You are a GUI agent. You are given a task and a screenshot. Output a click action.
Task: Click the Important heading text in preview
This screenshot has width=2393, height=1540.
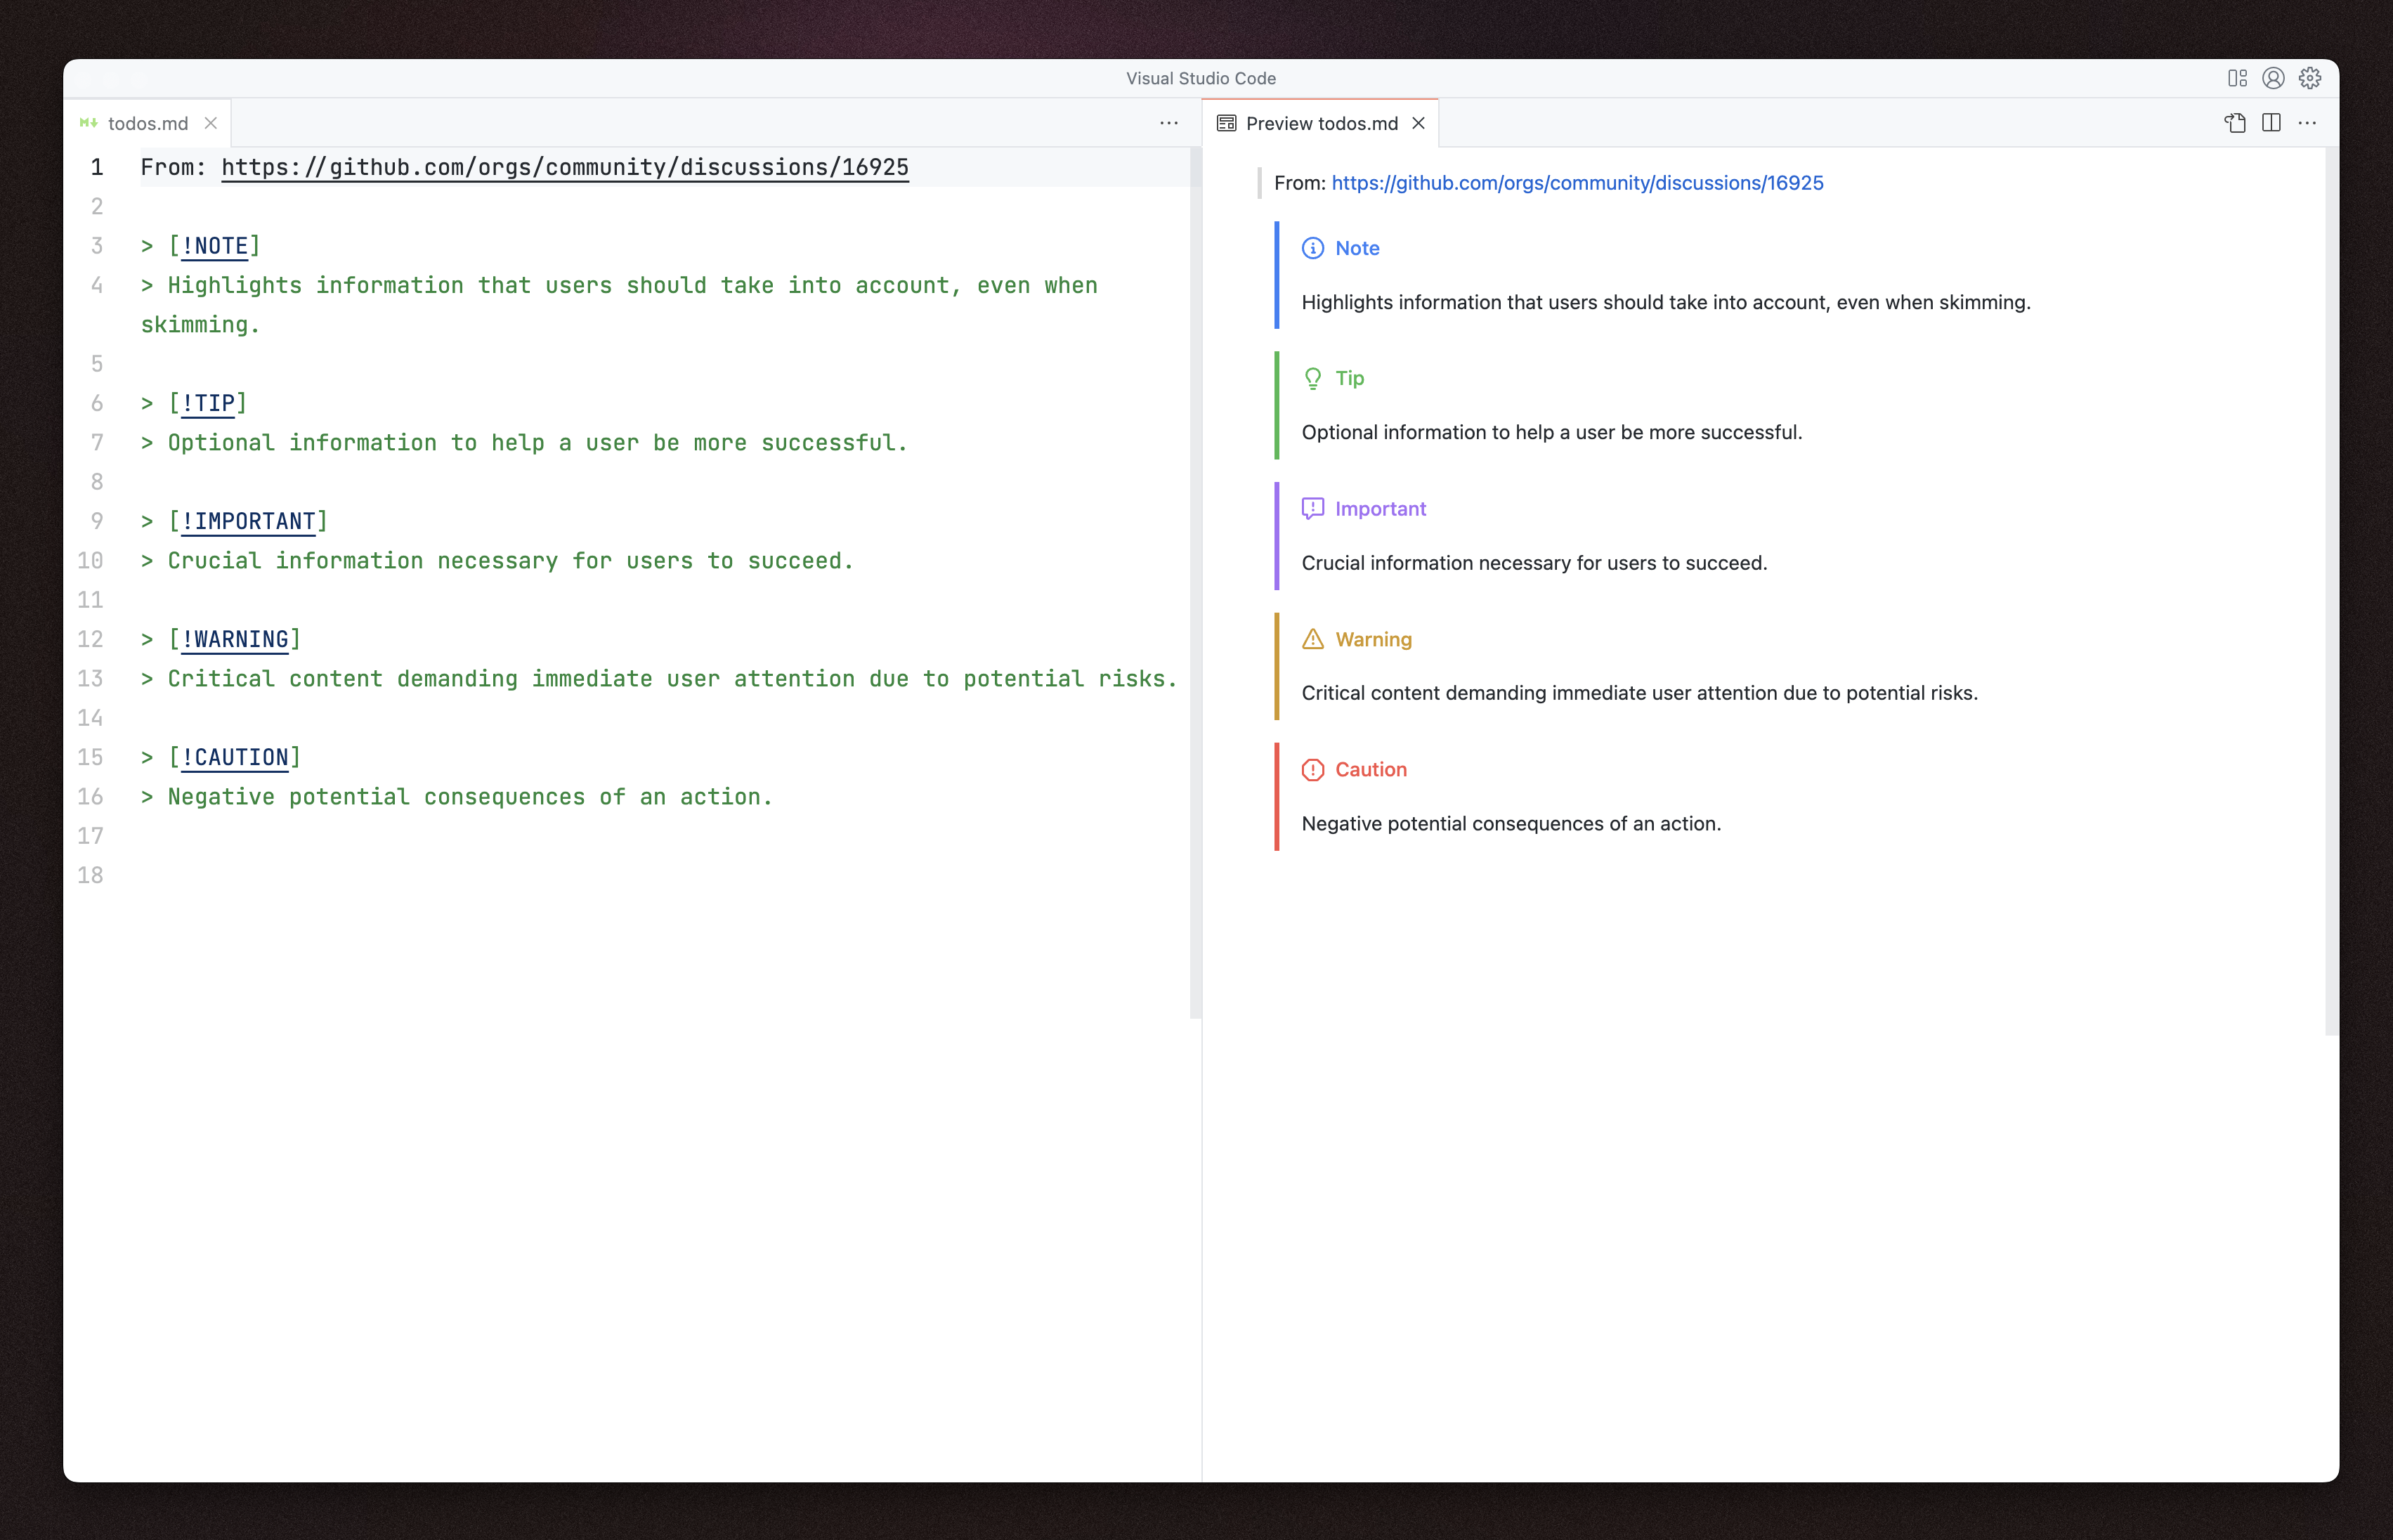pyautogui.click(x=1380, y=508)
